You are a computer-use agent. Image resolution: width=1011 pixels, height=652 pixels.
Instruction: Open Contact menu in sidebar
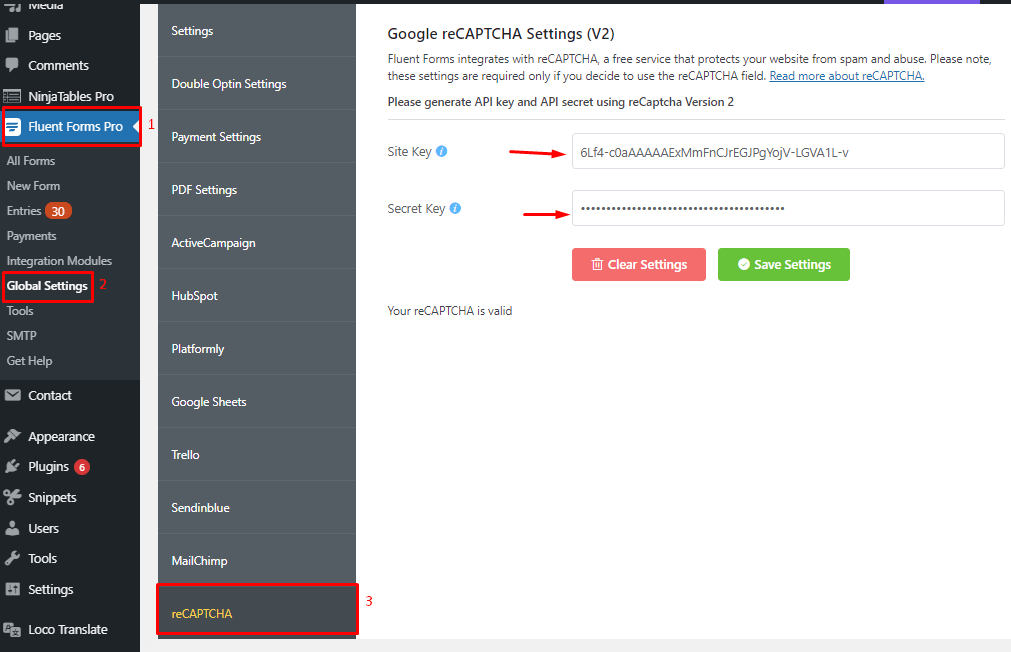tap(50, 395)
